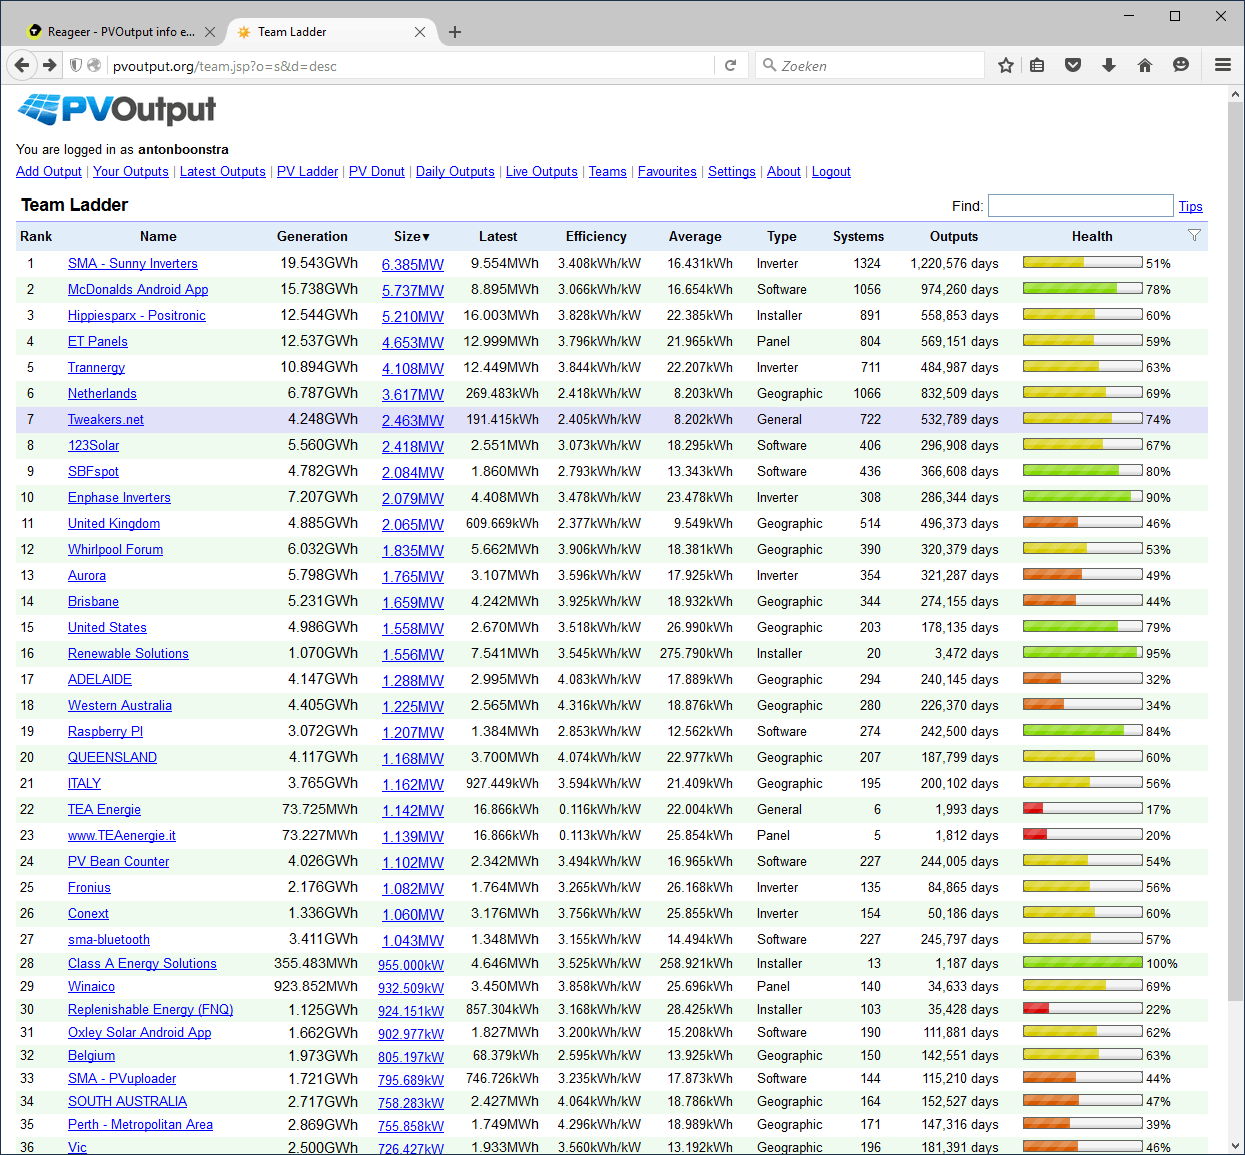Open the bookmarks list icon
The width and height of the screenshot is (1245, 1155).
[x=1037, y=65]
